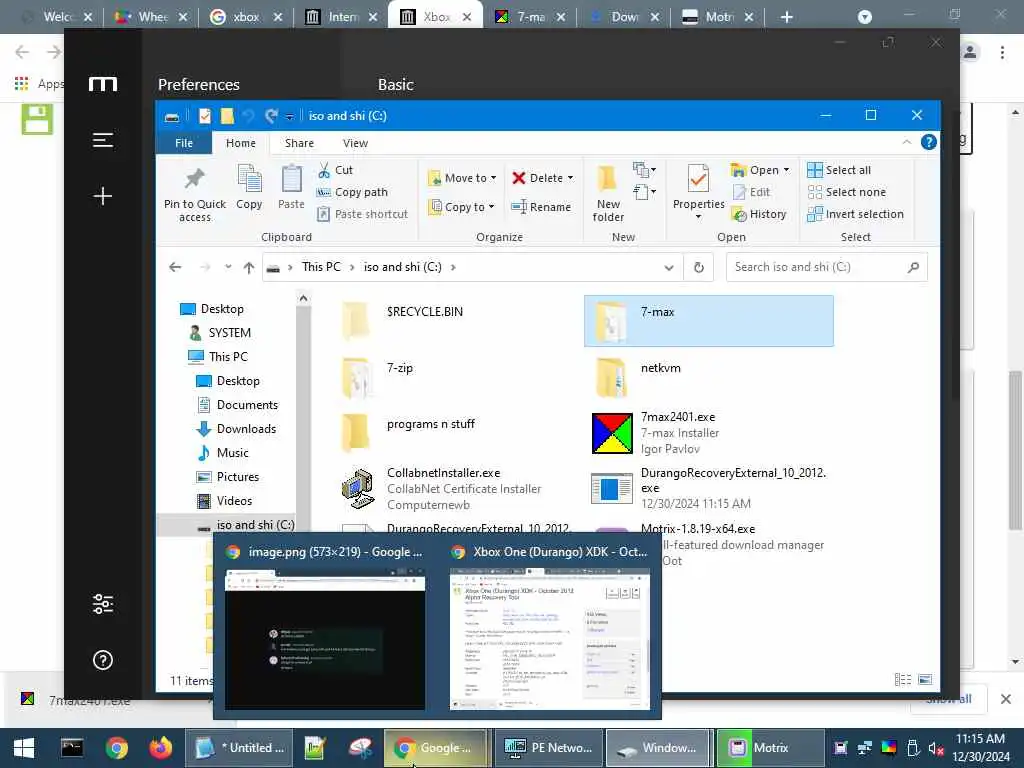
Task: Click Copy path in the Clipboard group
Action: [353, 192]
